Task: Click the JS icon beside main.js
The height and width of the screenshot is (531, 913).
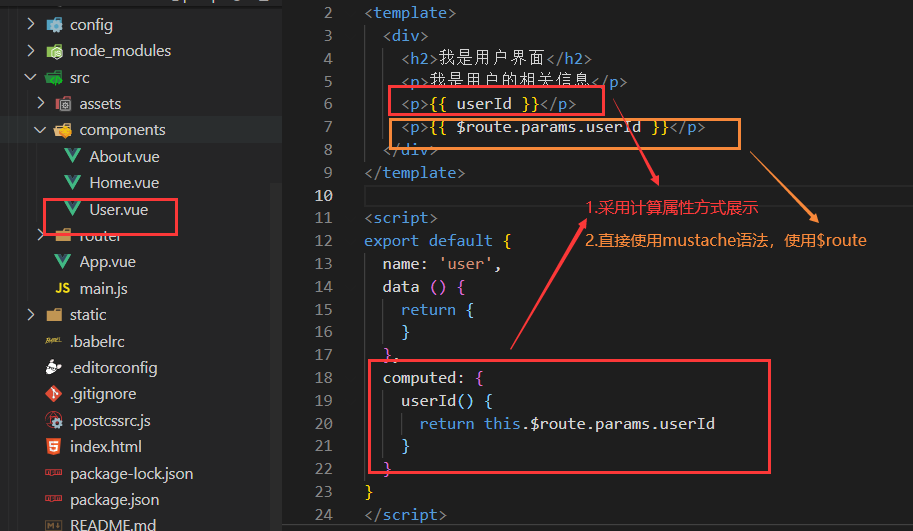Action: 63,288
